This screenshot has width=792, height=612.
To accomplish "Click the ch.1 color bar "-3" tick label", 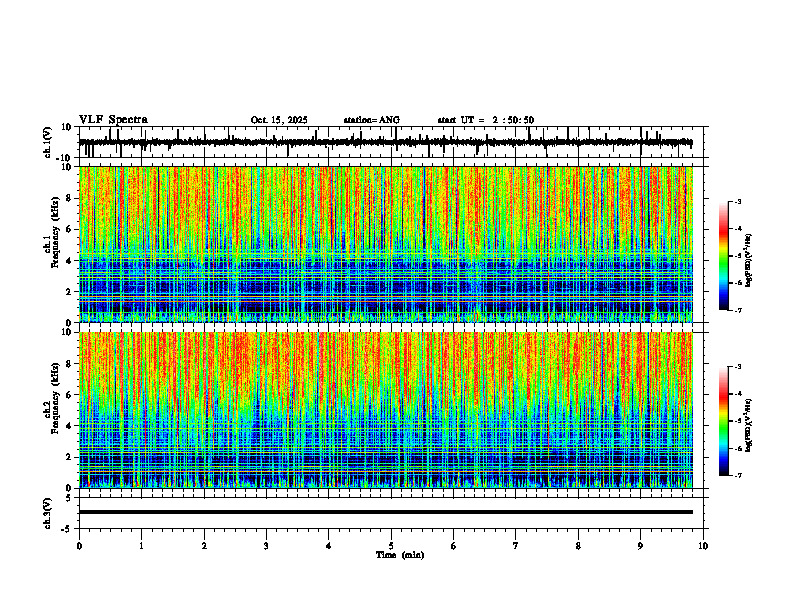I will (x=738, y=201).
